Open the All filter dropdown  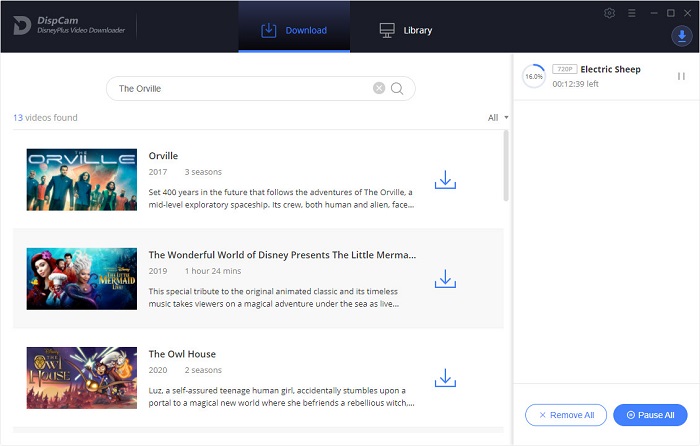pyautogui.click(x=498, y=118)
